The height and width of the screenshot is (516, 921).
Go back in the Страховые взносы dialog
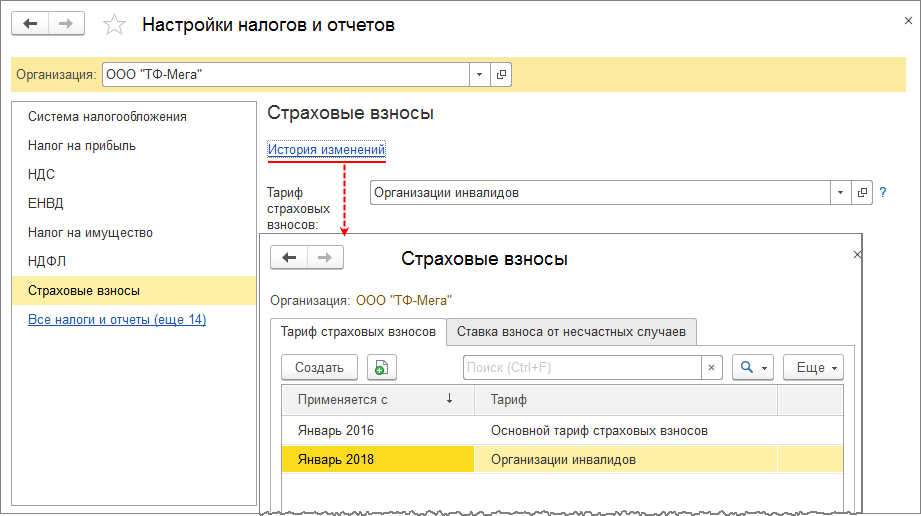pyautogui.click(x=289, y=258)
